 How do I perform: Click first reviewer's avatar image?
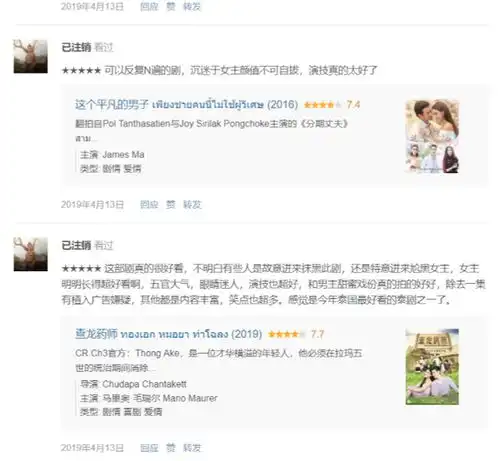pyautogui.click(x=30, y=56)
